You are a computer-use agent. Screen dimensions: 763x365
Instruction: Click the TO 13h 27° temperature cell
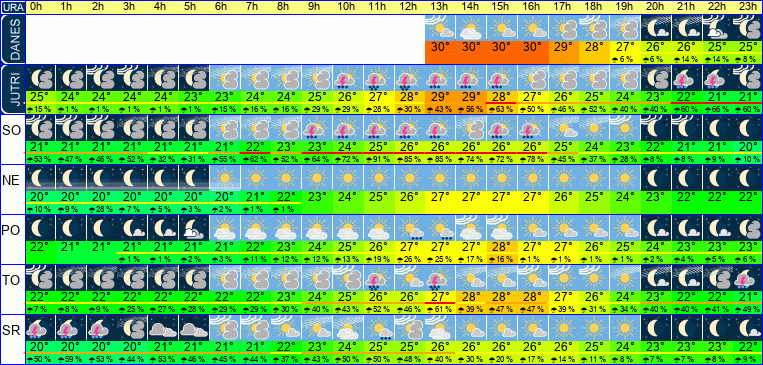(x=440, y=296)
